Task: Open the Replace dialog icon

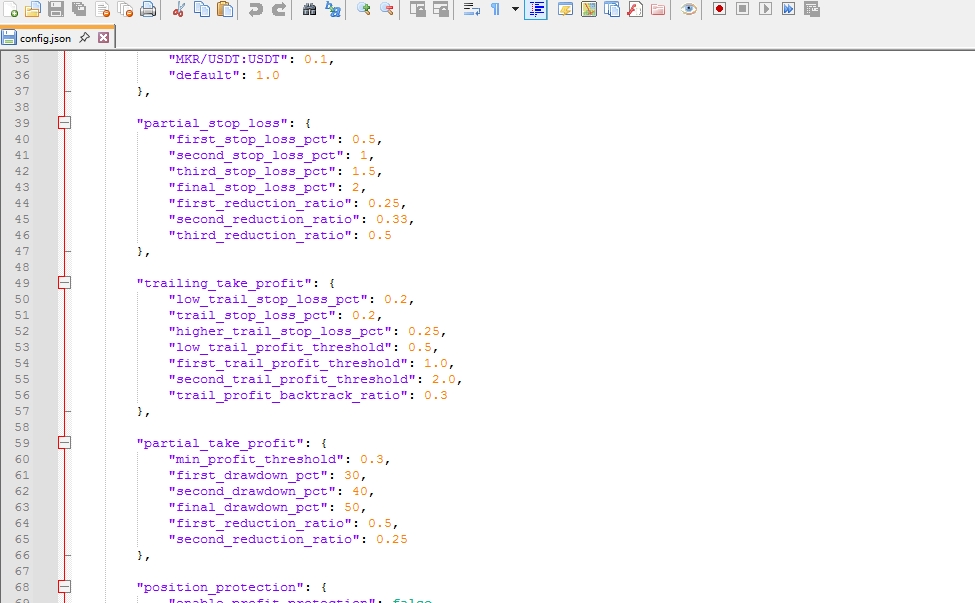Action: [333, 9]
